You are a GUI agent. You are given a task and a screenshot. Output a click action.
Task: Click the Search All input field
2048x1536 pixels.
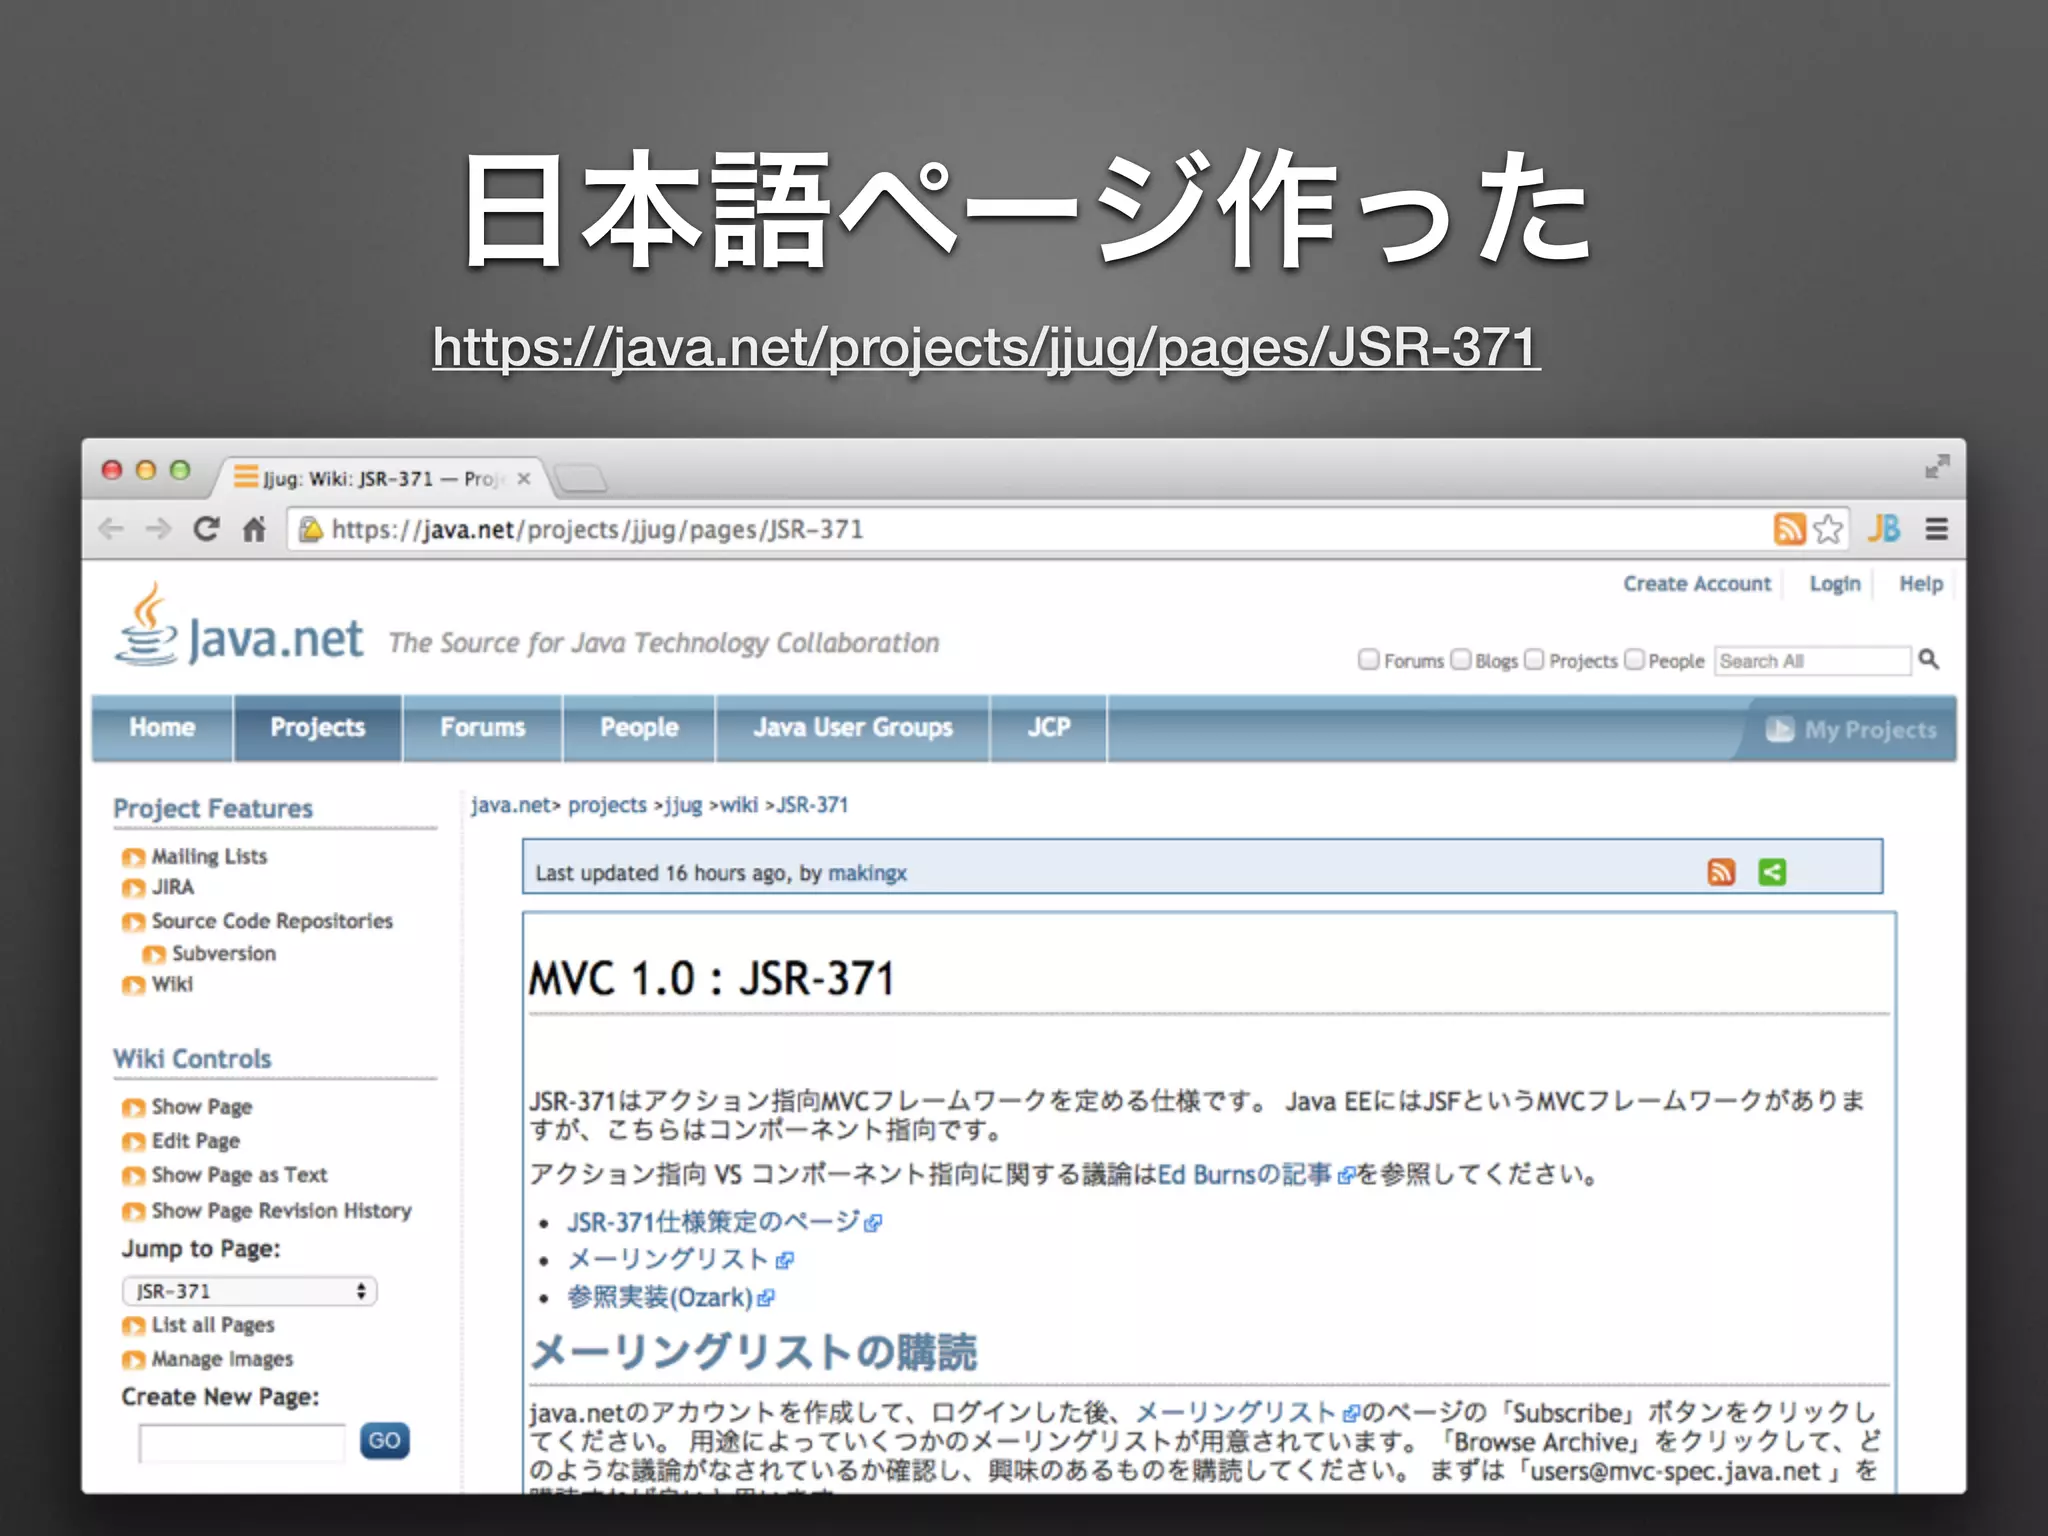(1812, 661)
